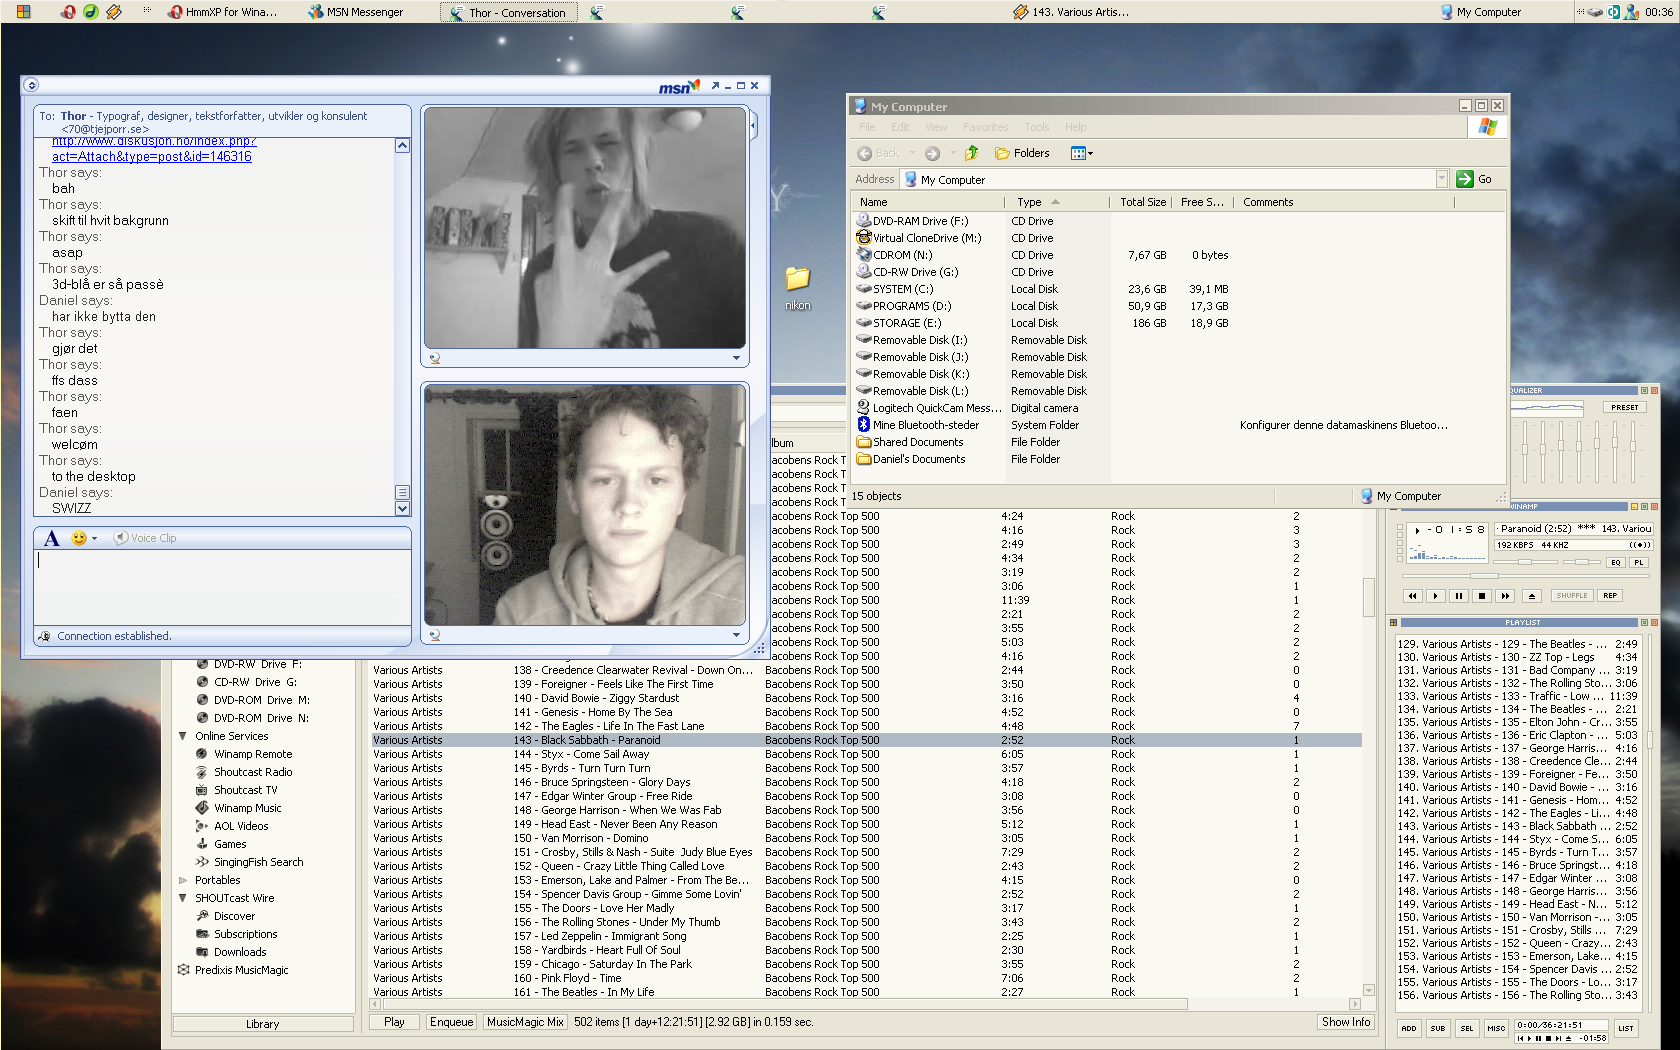Click the Winamp song seek bar slider

pyautogui.click(x=1484, y=576)
